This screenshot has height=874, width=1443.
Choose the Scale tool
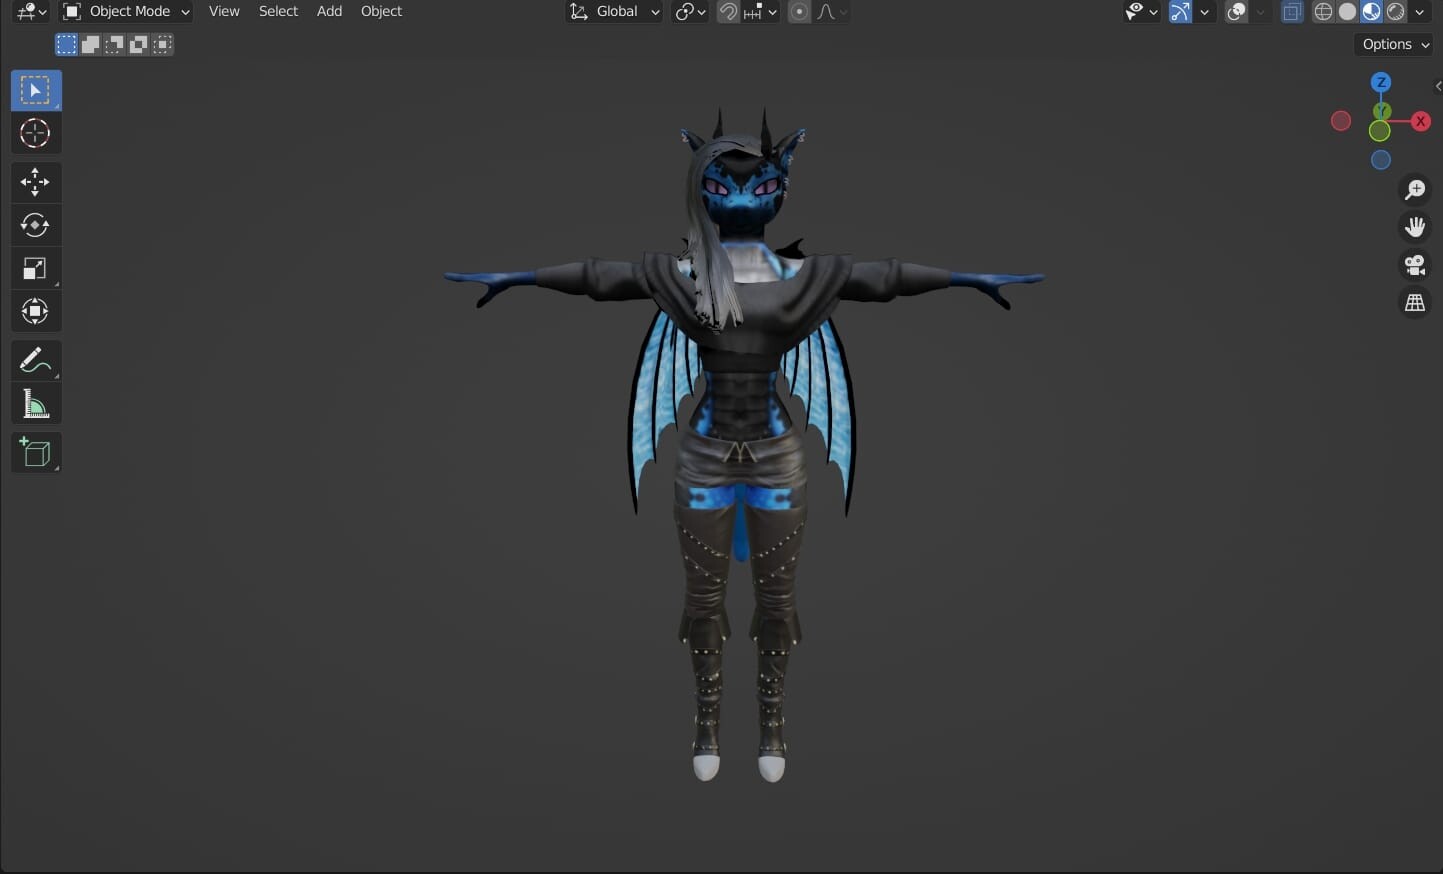pyautogui.click(x=36, y=268)
